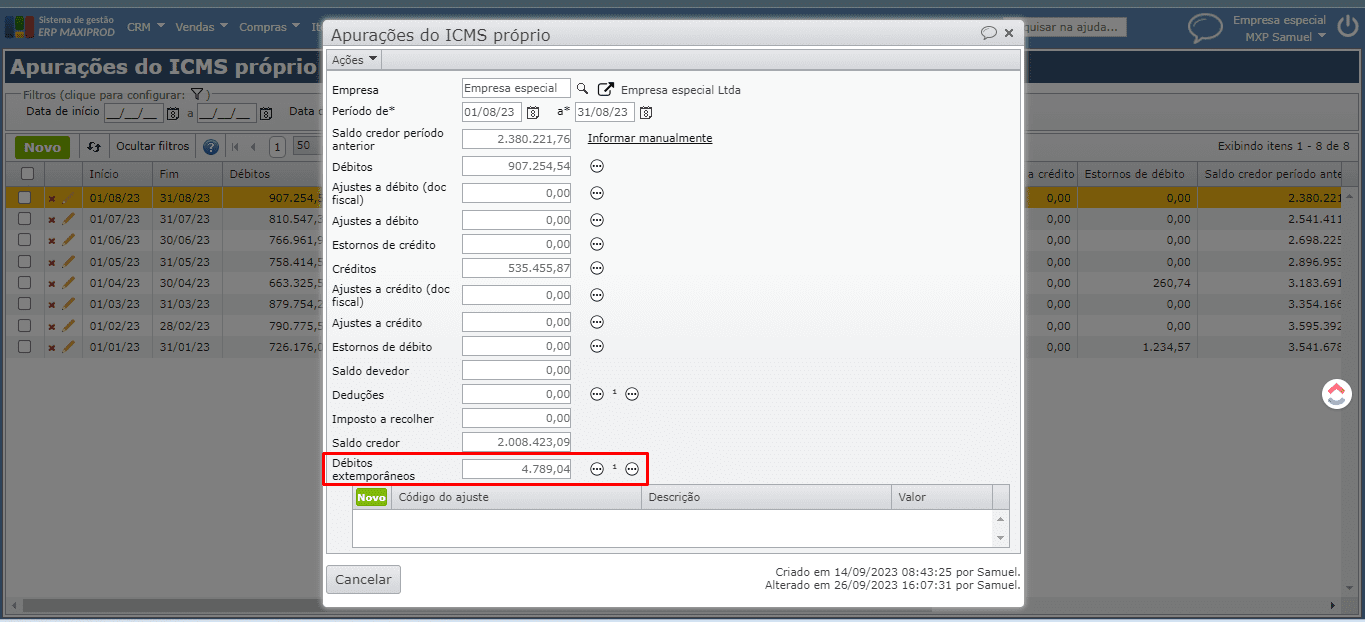Open the chat bubble icon in top header
This screenshot has height=622, width=1365.
click(x=1205, y=27)
